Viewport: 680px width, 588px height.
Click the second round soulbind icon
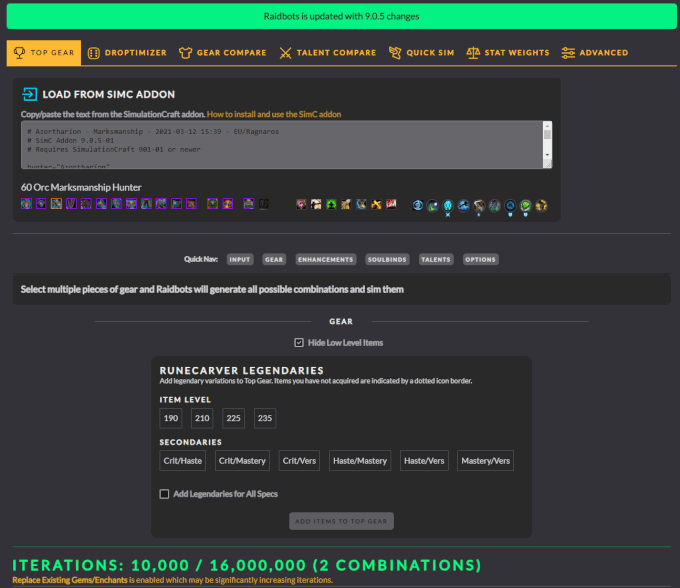pyautogui.click(x=433, y=206)
